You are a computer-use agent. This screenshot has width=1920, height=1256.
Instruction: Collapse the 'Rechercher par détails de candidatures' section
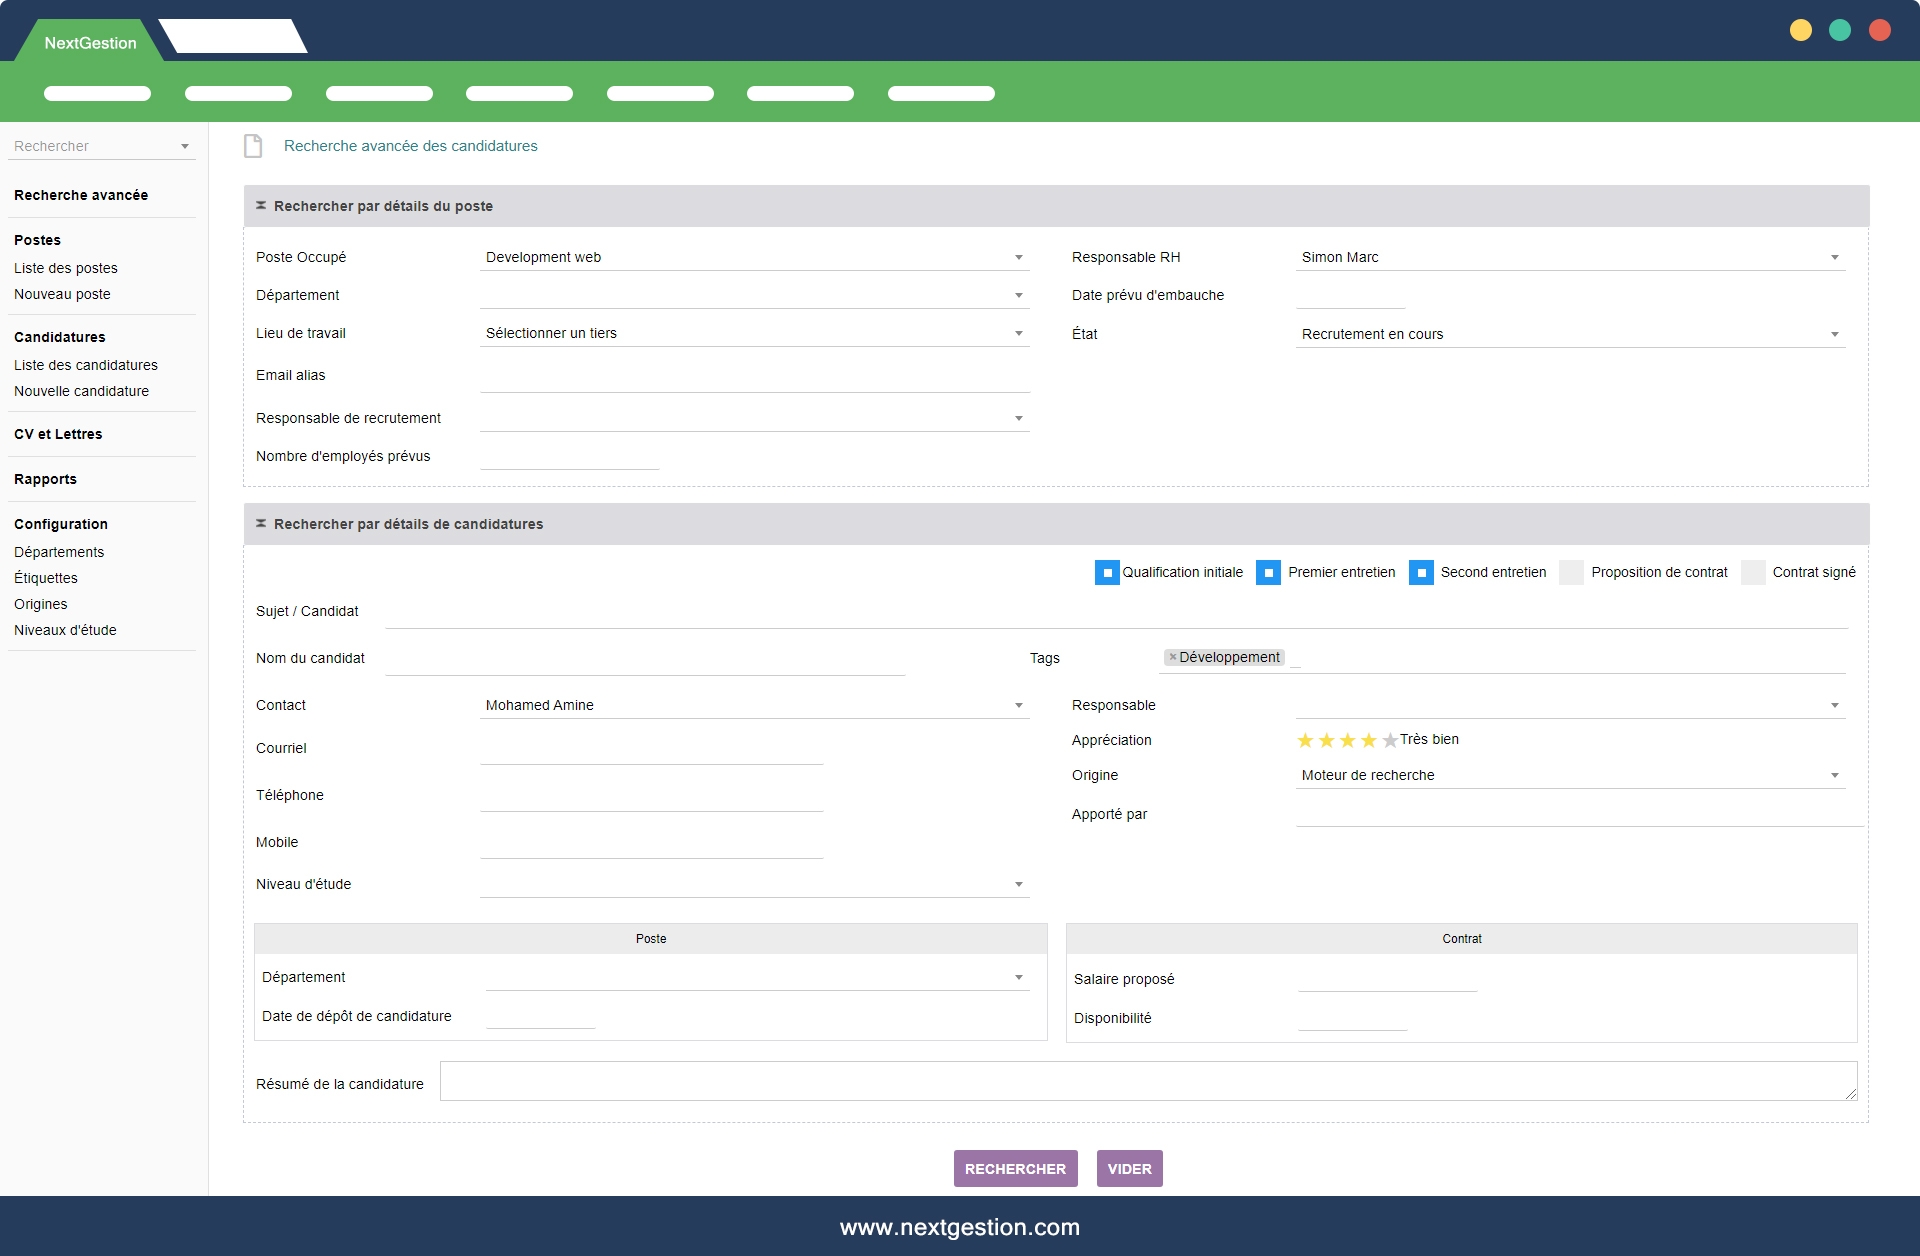[261, 524]
